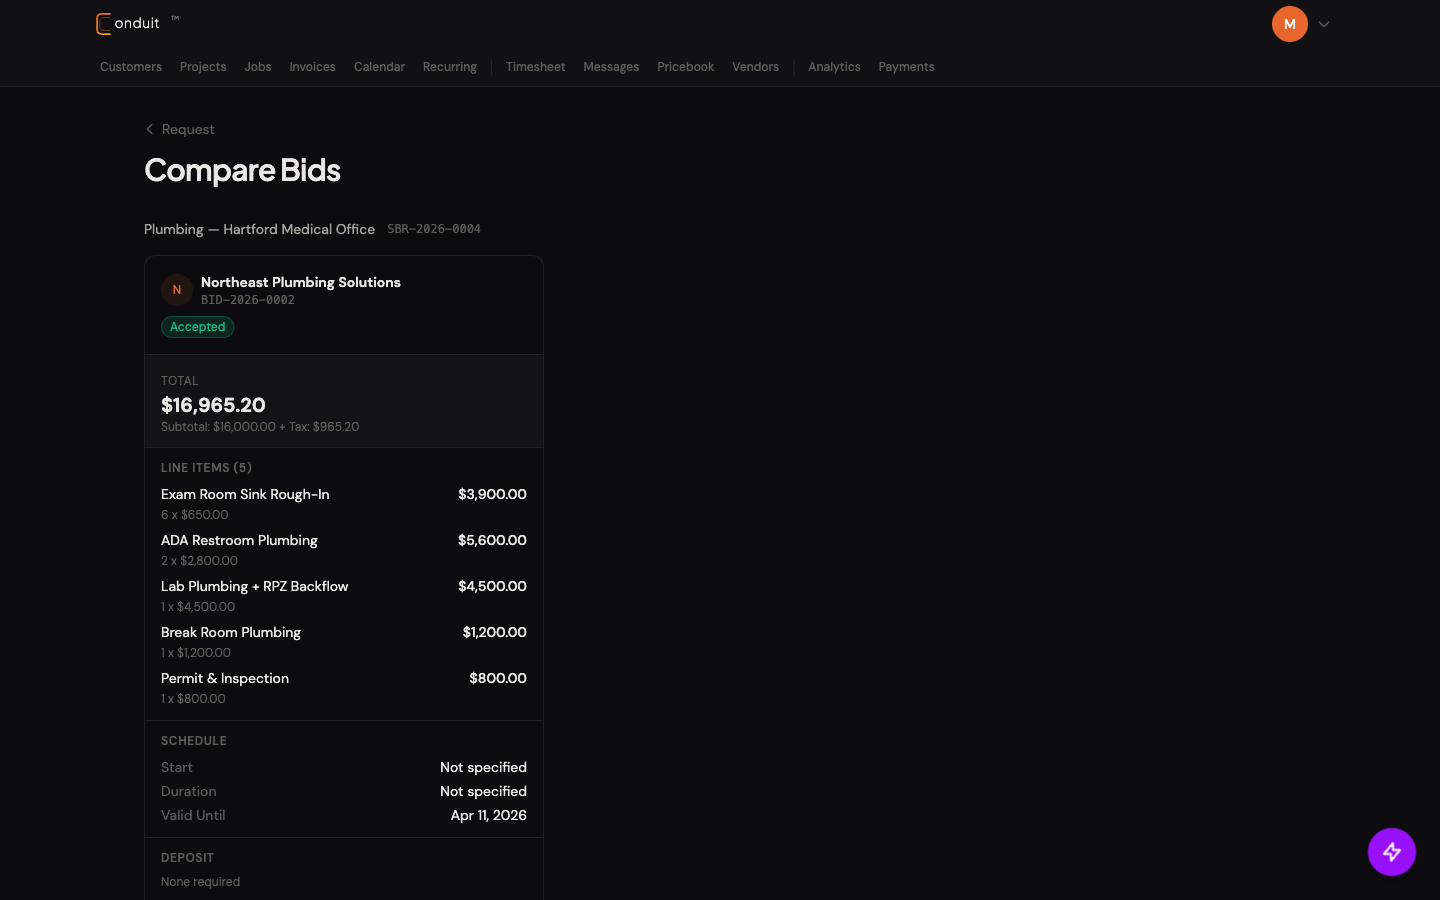This screenshot has width=1440, height=900.
Task: Click the LINE ITEMS (5) header
Action: click(x=206, y=468)
